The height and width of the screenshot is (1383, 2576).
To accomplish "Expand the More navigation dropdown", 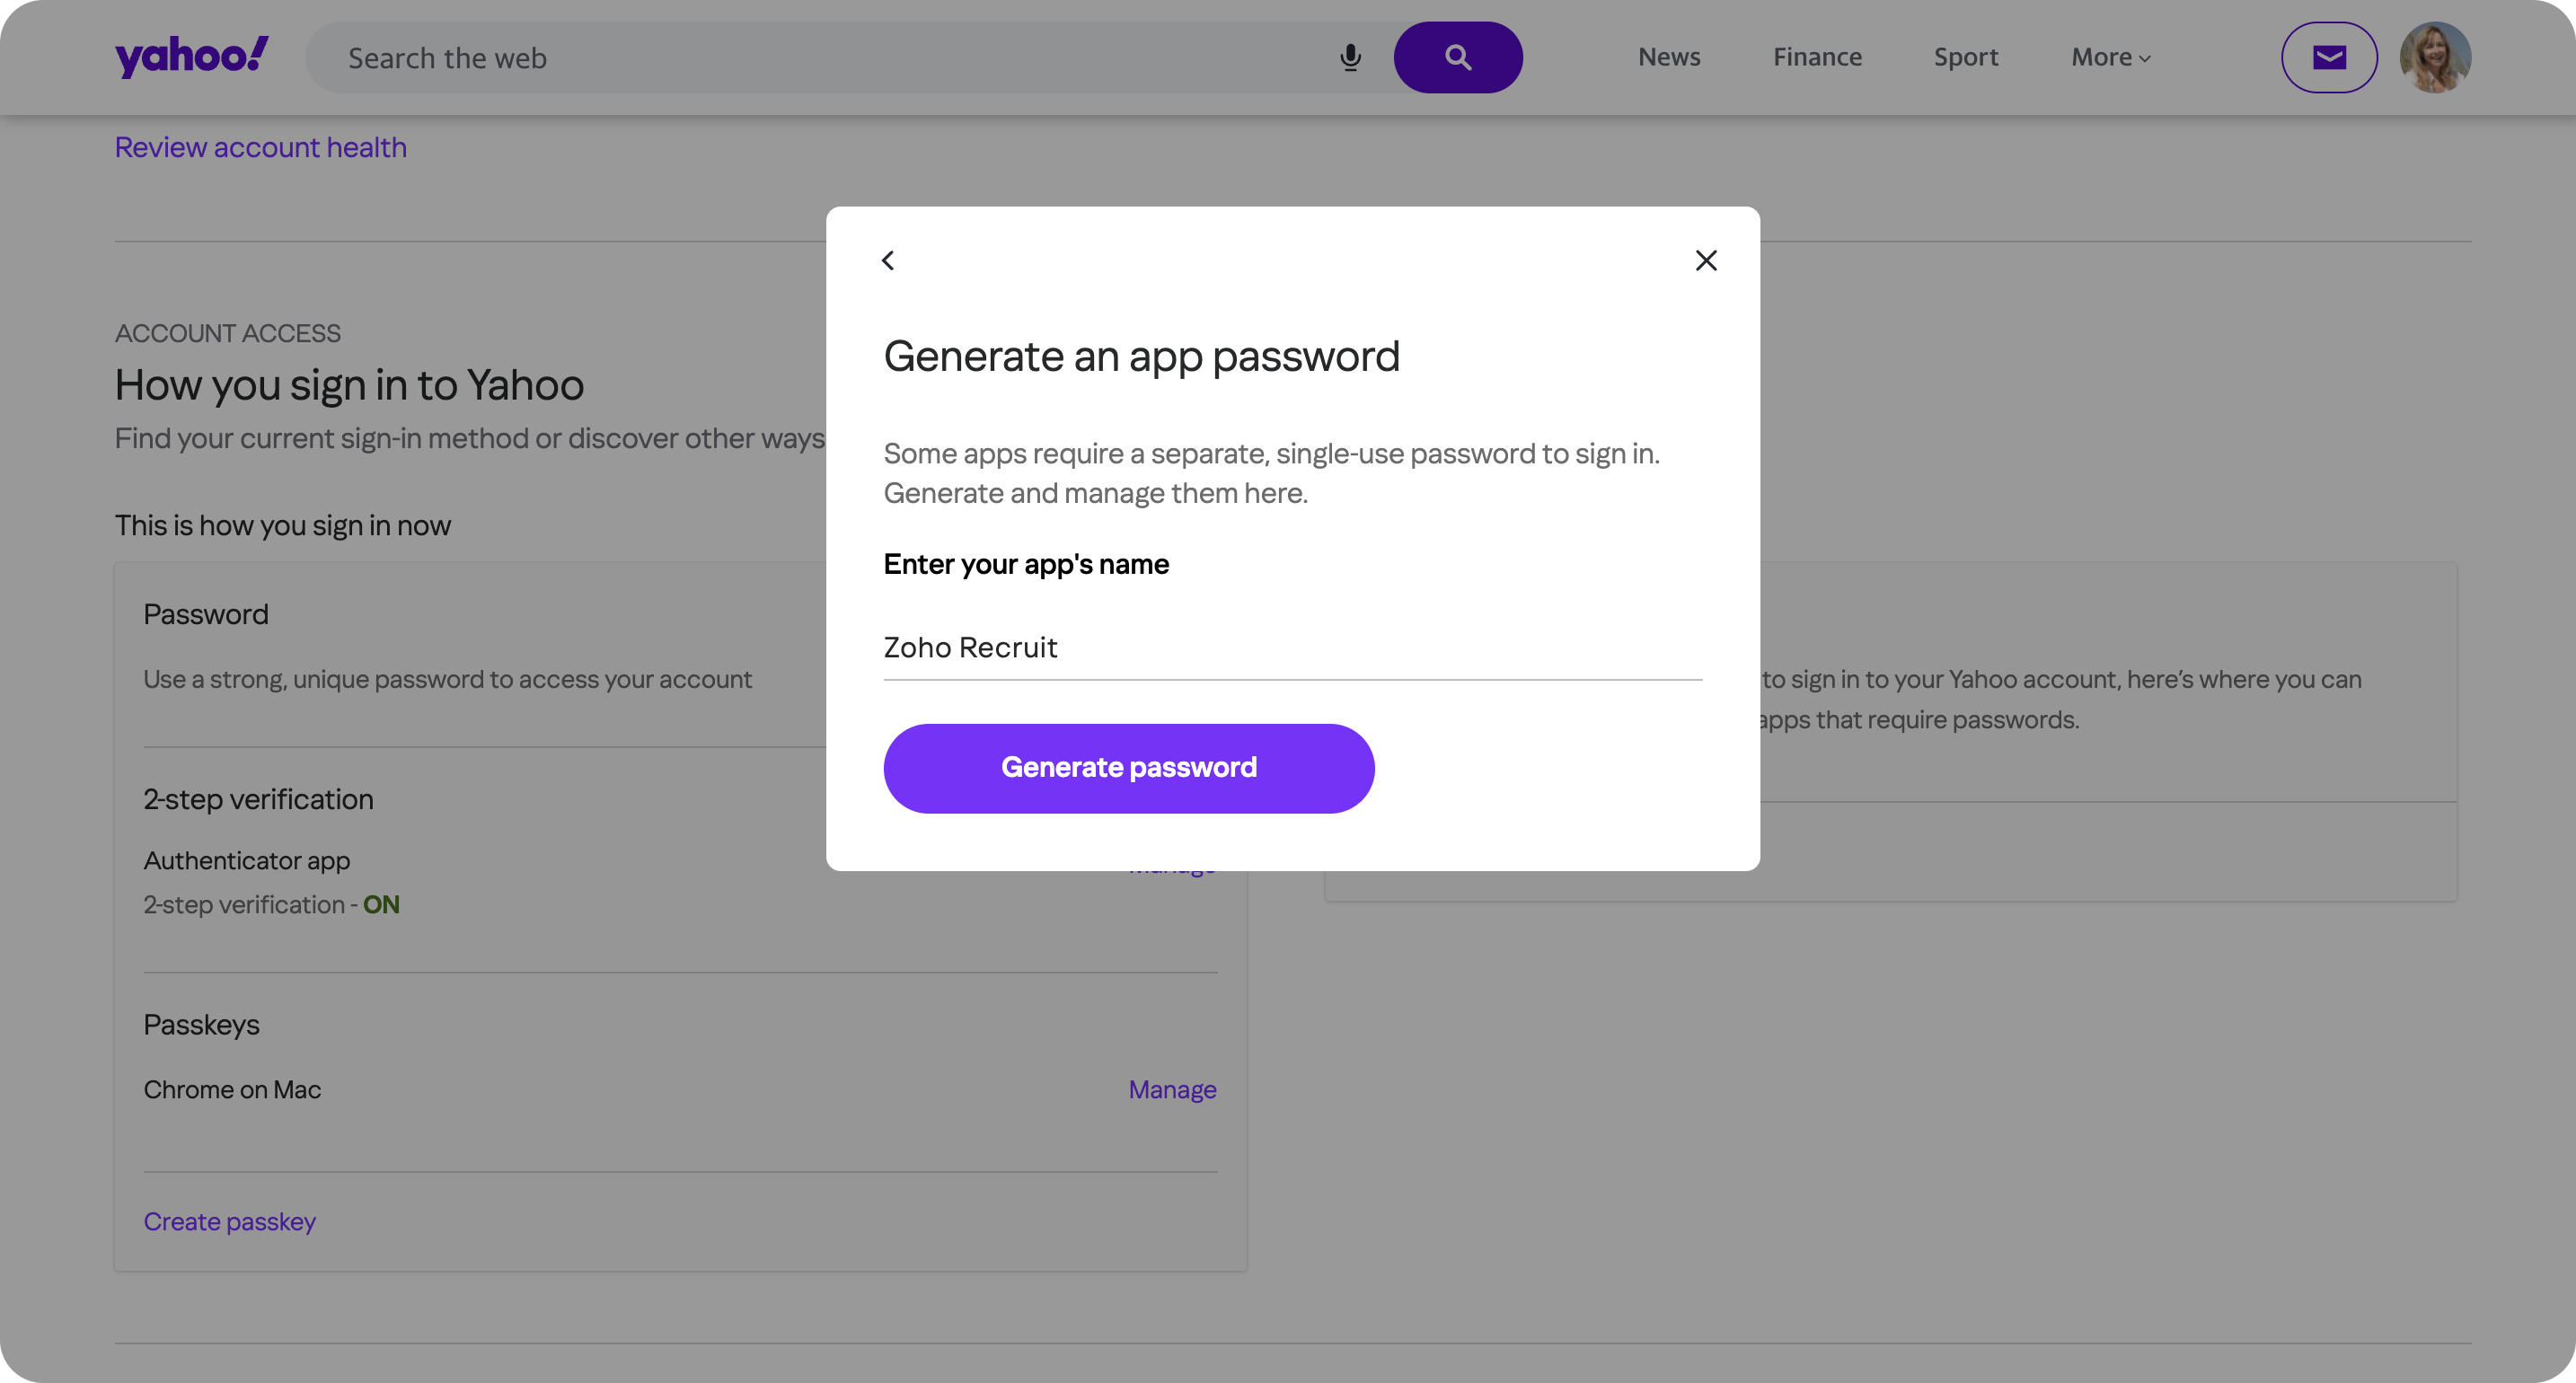I will point(2110,58).
